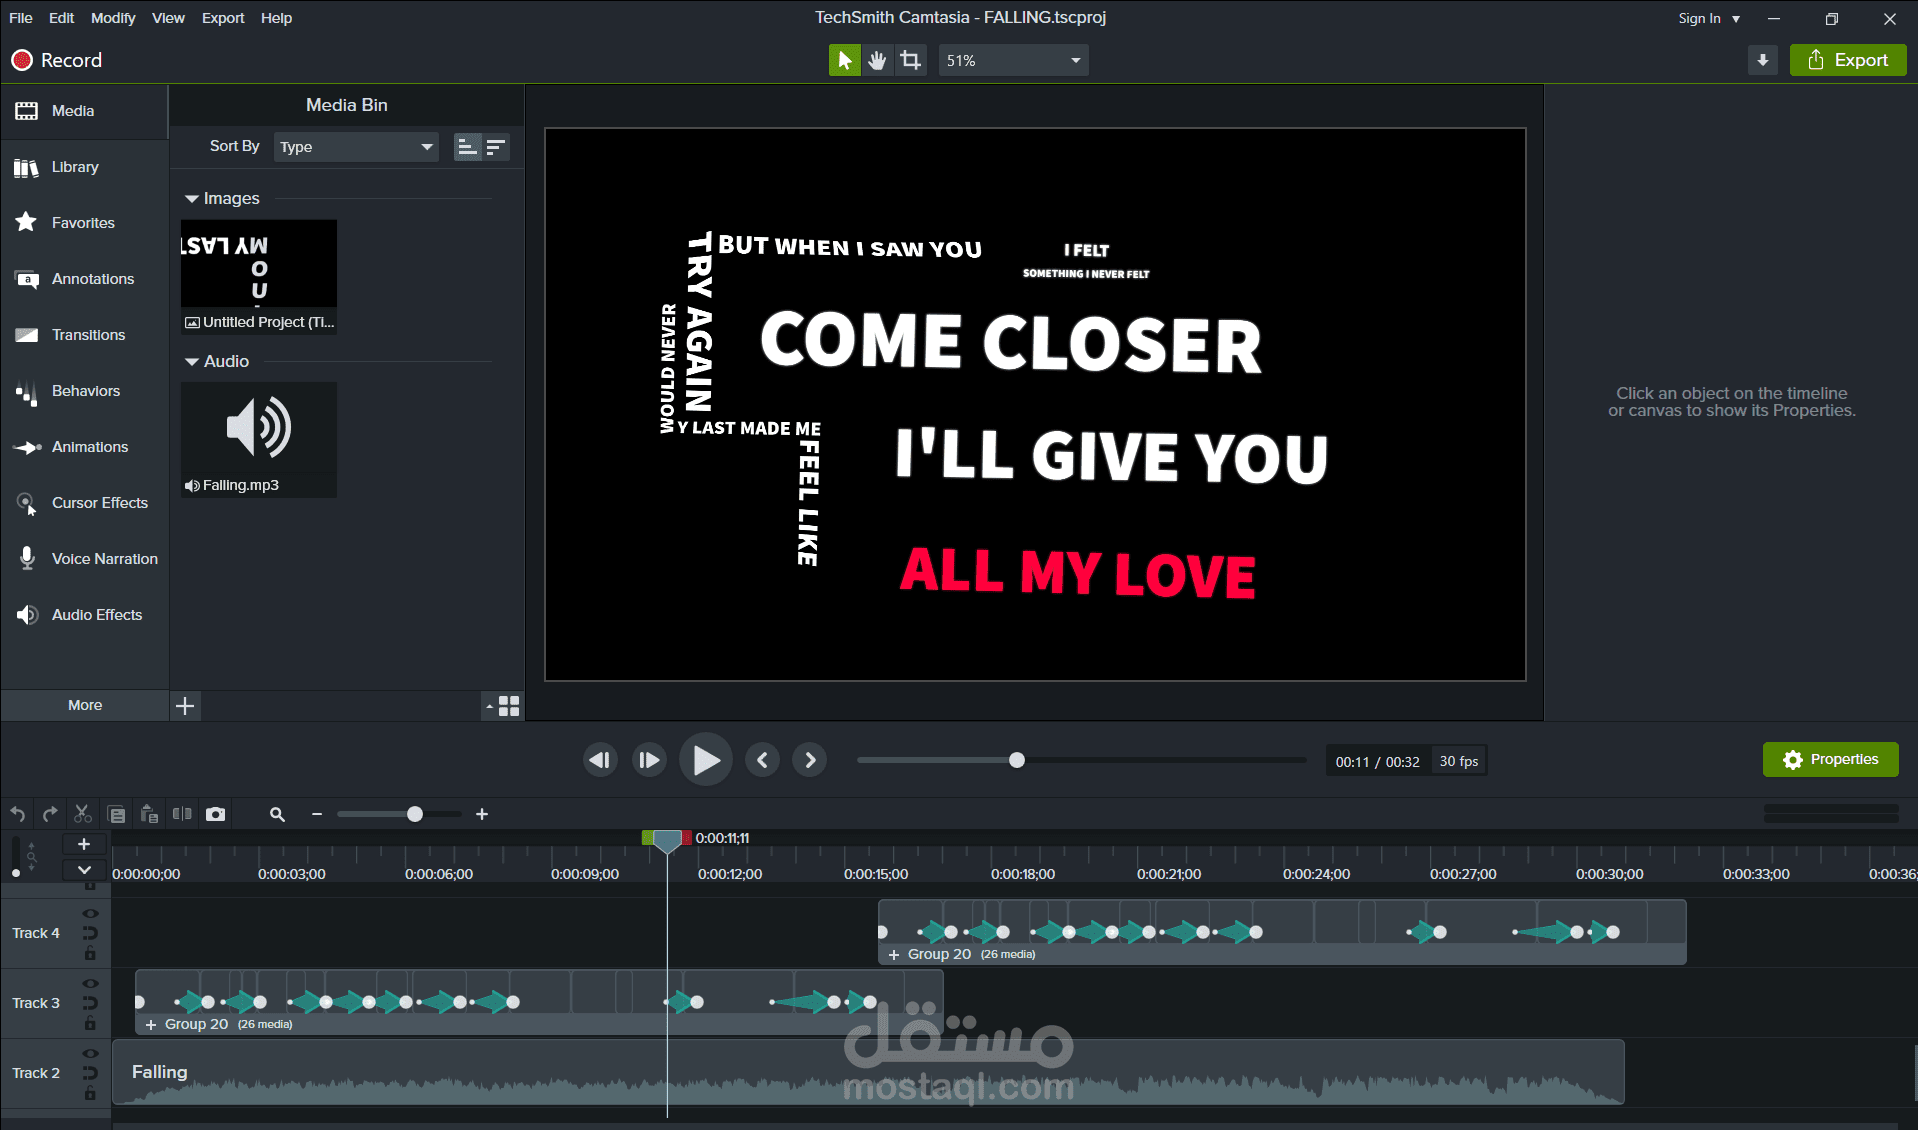Open the Transitions panel

coord(85,335)
